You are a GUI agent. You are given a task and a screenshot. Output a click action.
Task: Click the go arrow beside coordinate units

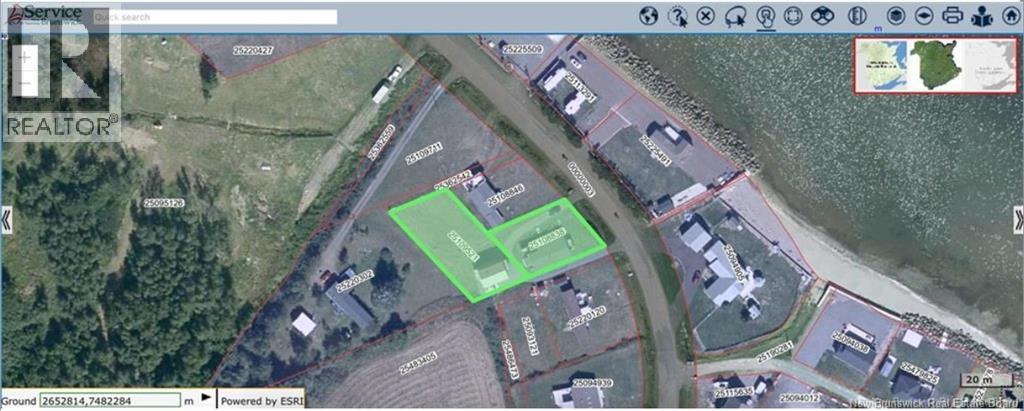tap(206, 397)
